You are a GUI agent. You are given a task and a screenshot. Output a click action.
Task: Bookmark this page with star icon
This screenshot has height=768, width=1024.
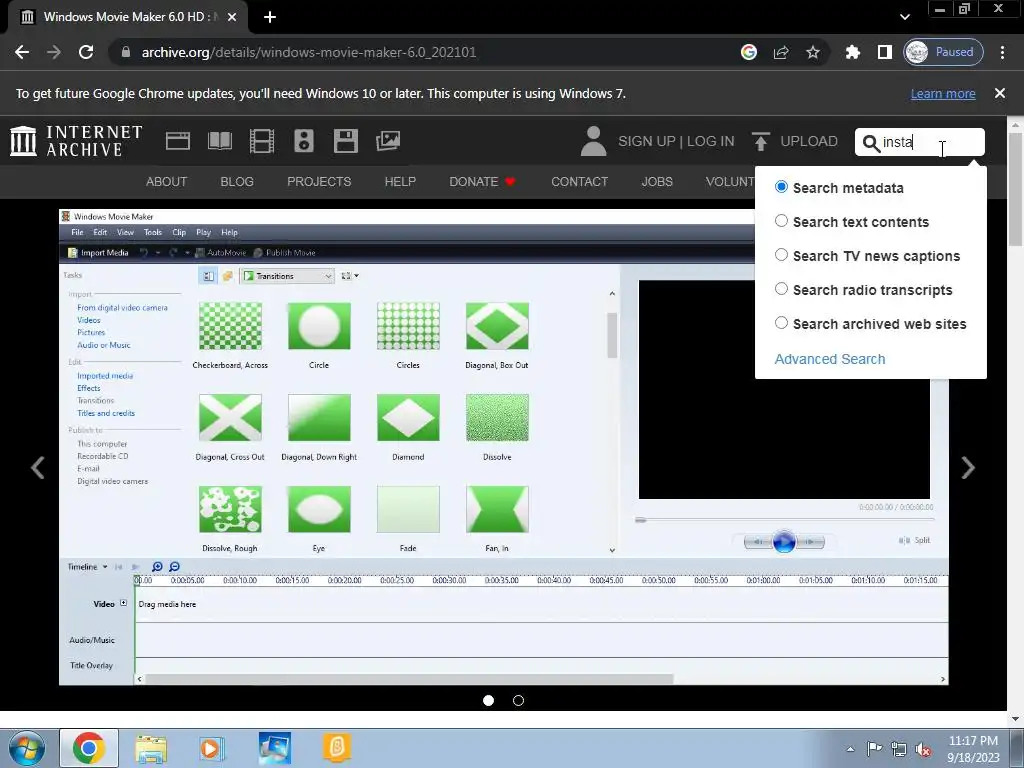pos(812,52)
